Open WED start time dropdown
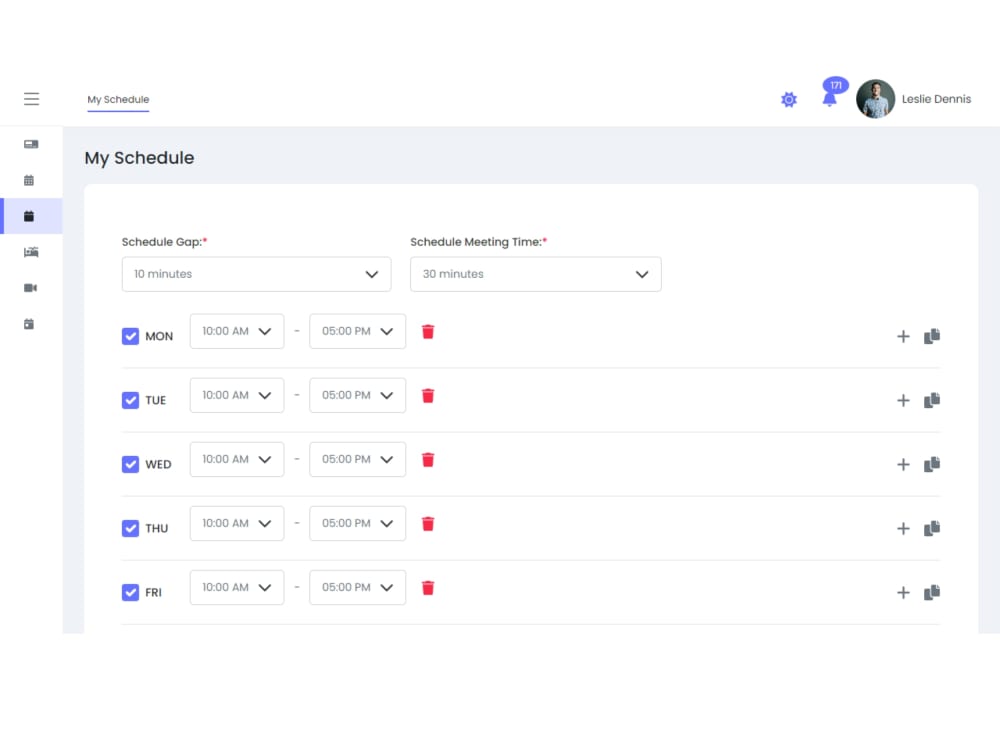This screenshot has height=750, width=1000. 237,459
